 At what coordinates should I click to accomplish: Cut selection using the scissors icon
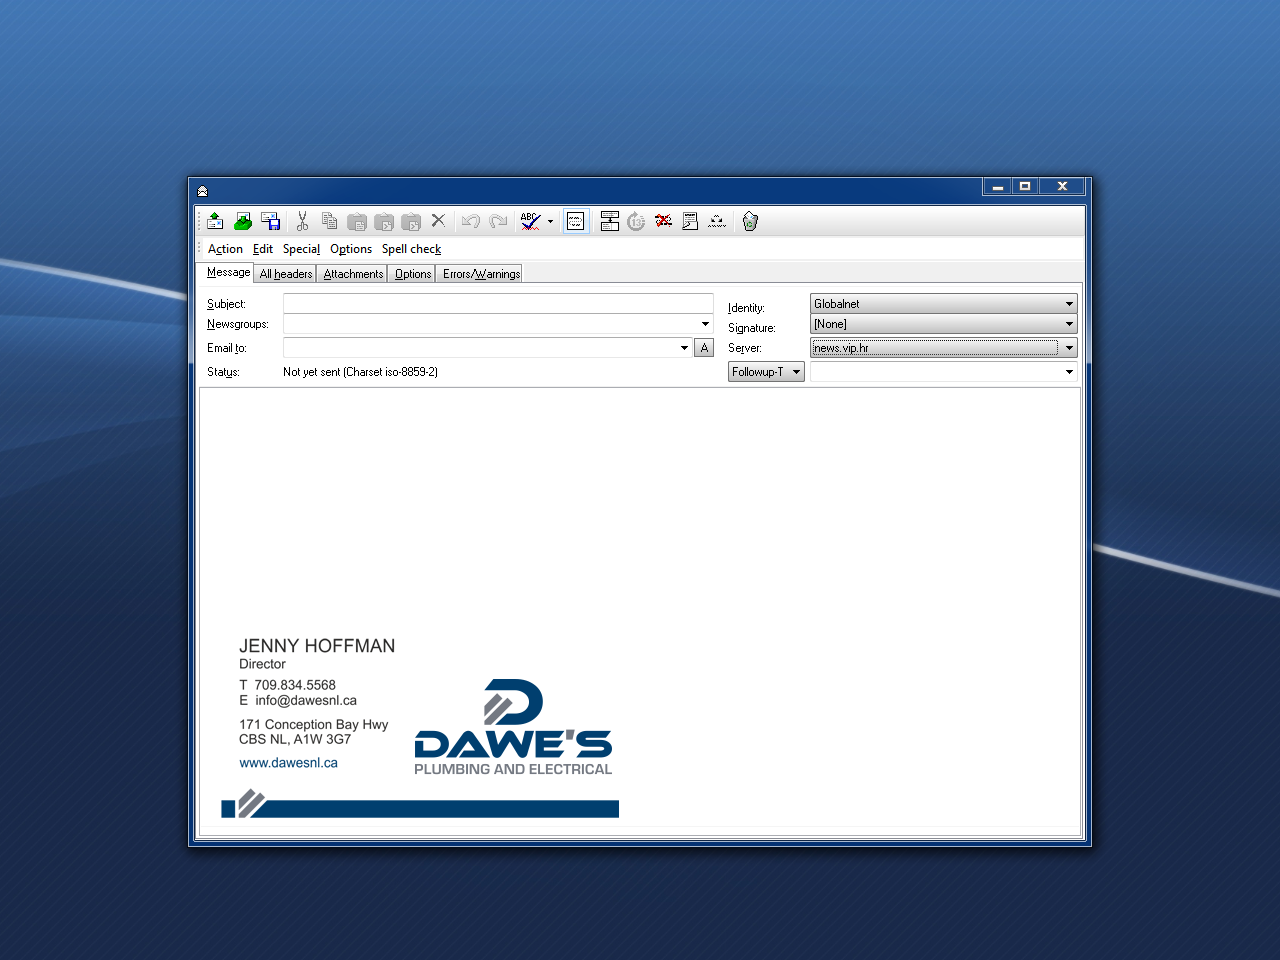point(302,221)
